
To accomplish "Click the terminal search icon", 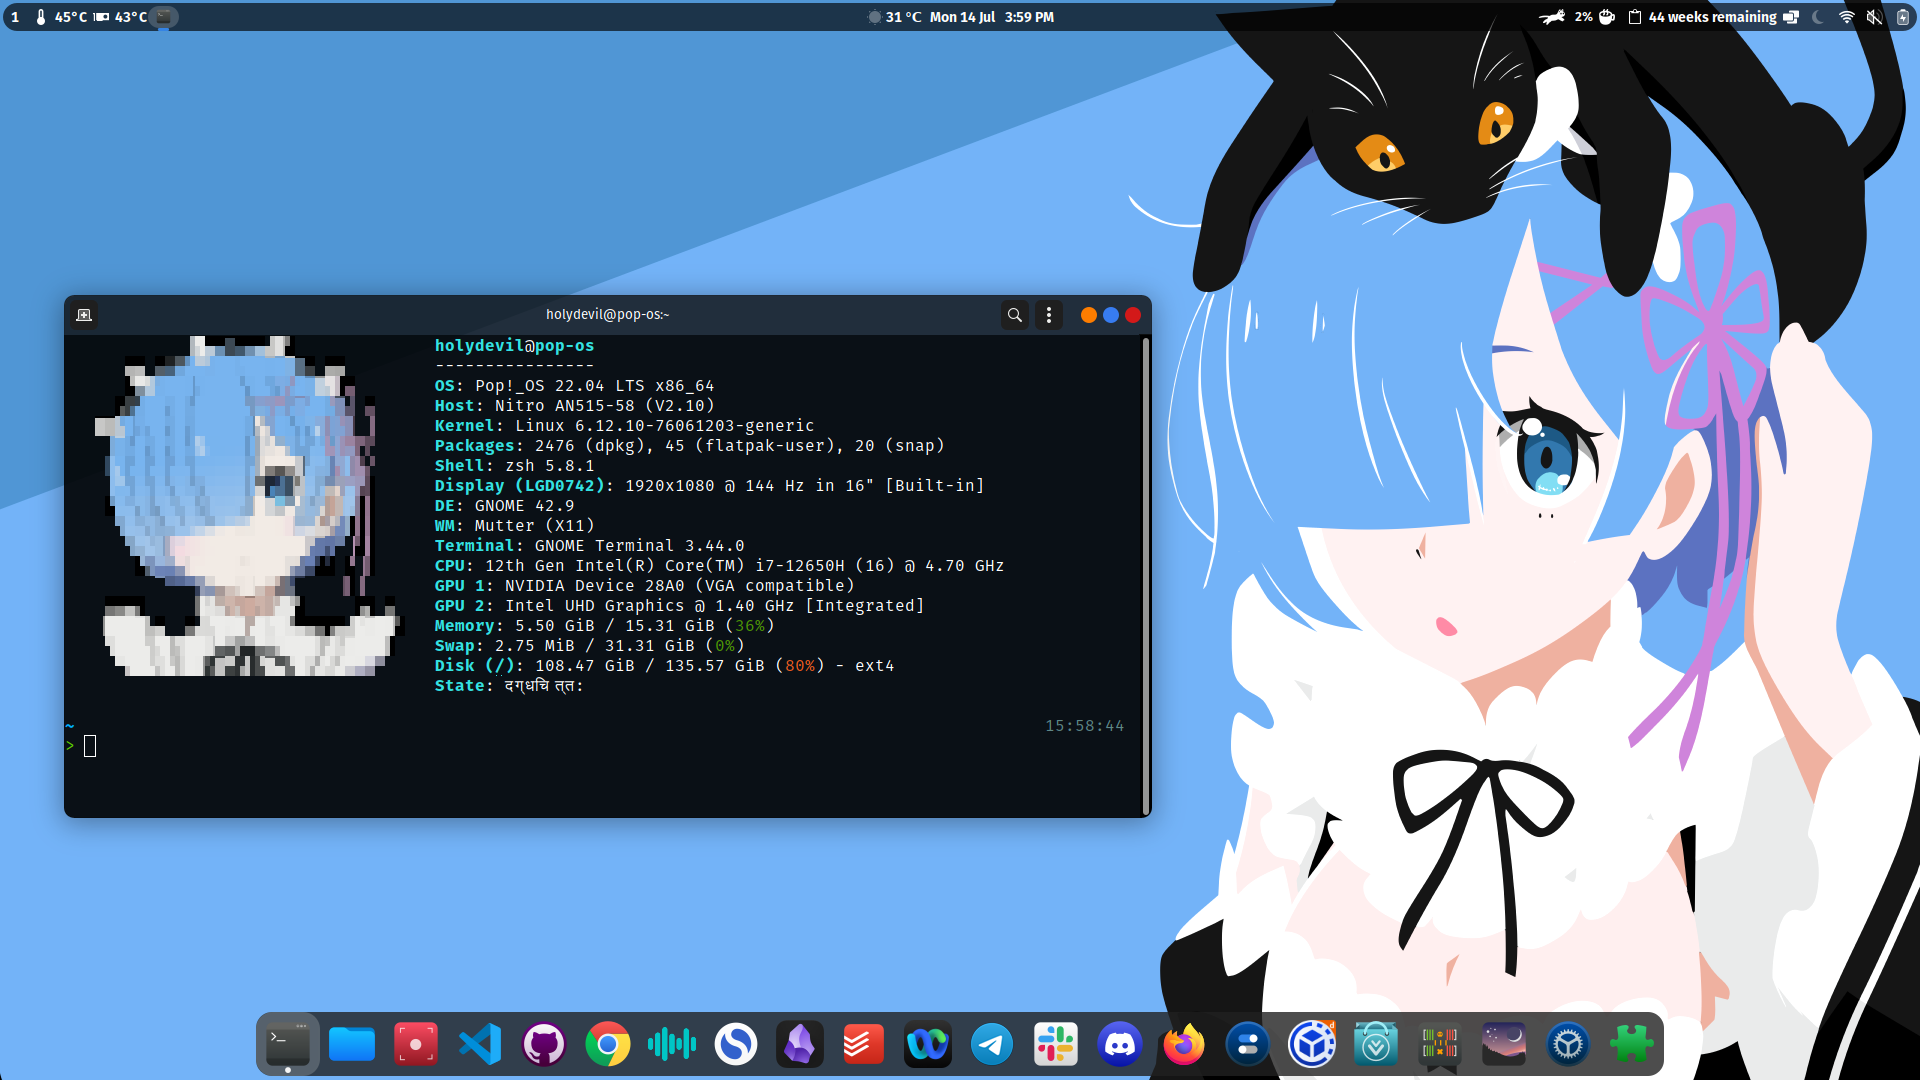I will [x=1014, y=315].
